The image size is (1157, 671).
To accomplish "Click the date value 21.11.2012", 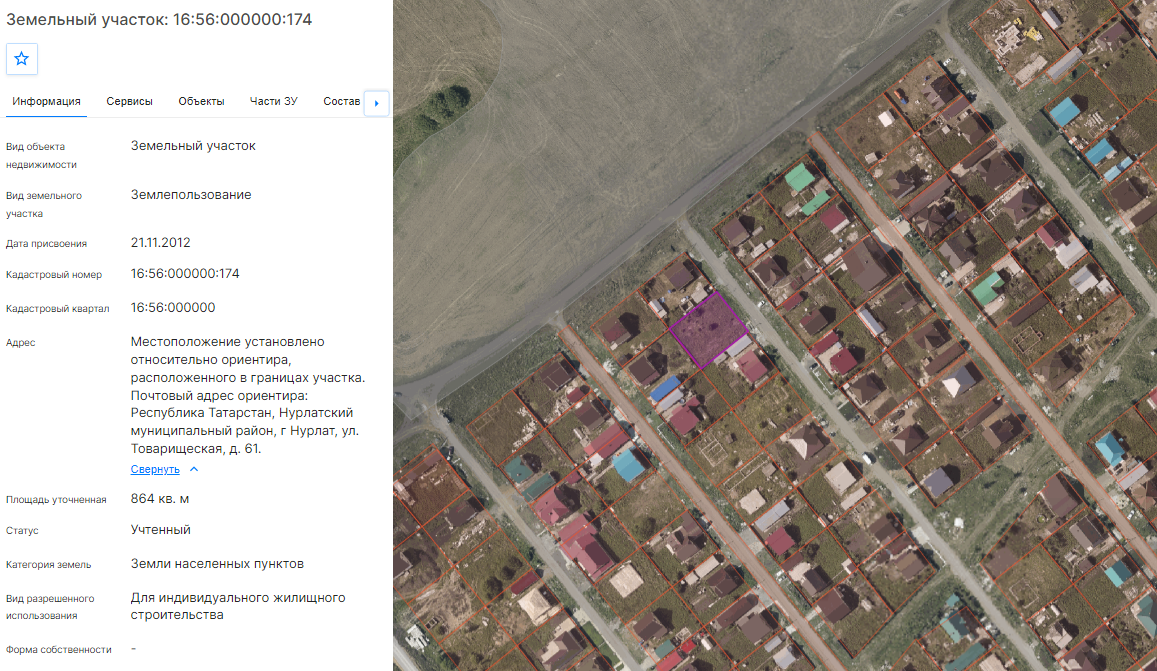I will coord(161,243).
